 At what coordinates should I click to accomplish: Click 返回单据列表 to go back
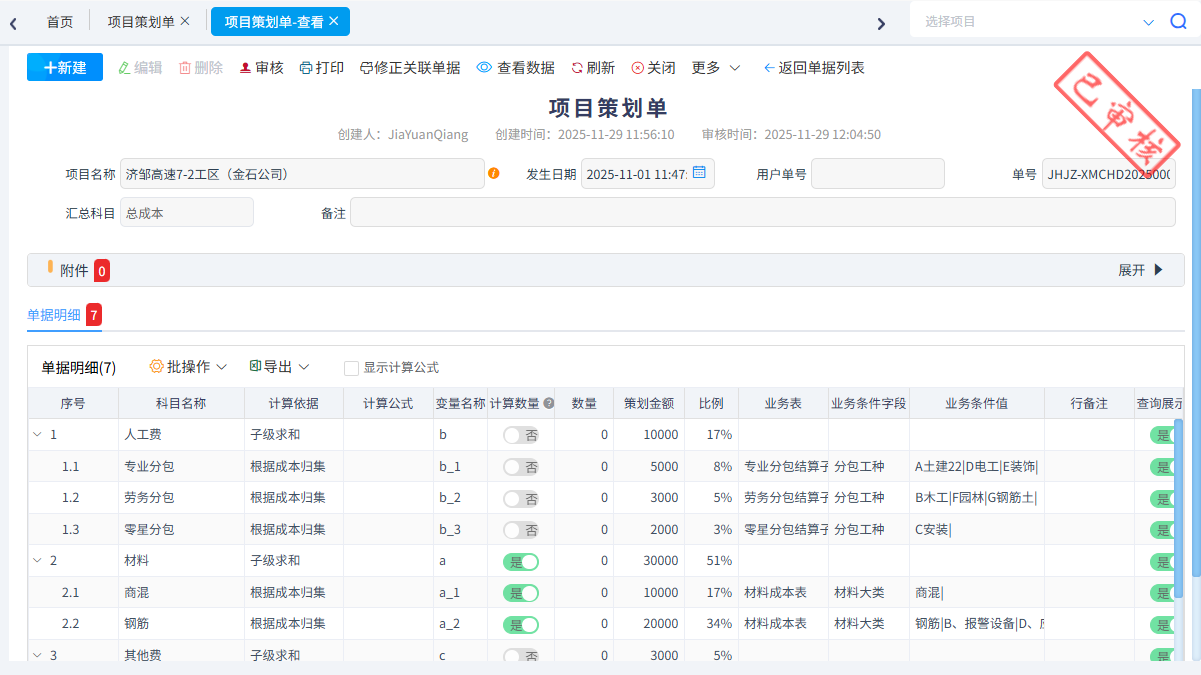813,67
